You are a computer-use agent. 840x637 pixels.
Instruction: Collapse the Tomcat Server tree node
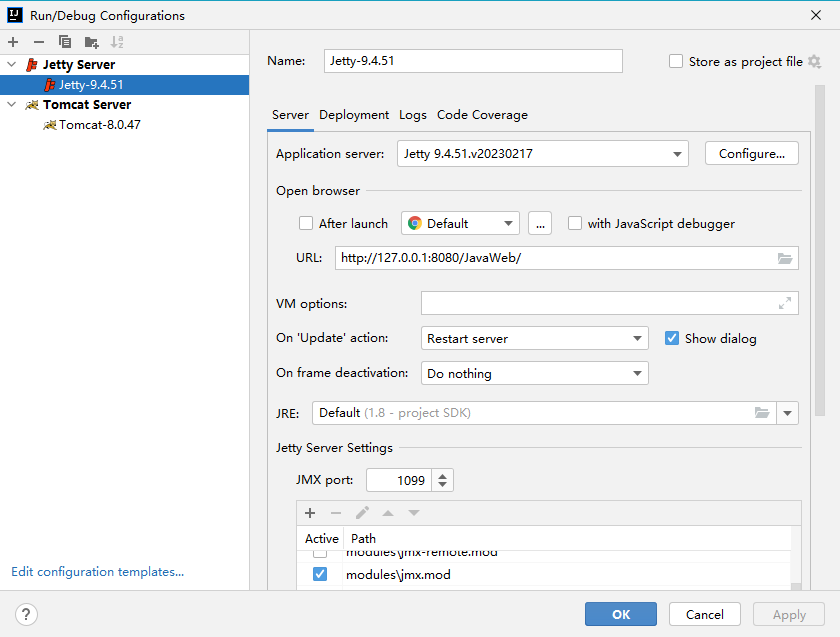click(x=12, y=104)
